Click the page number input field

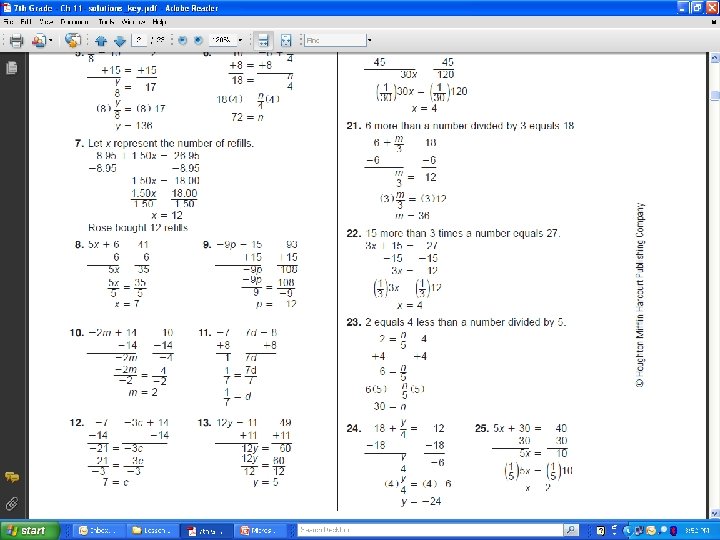point(139,40)
